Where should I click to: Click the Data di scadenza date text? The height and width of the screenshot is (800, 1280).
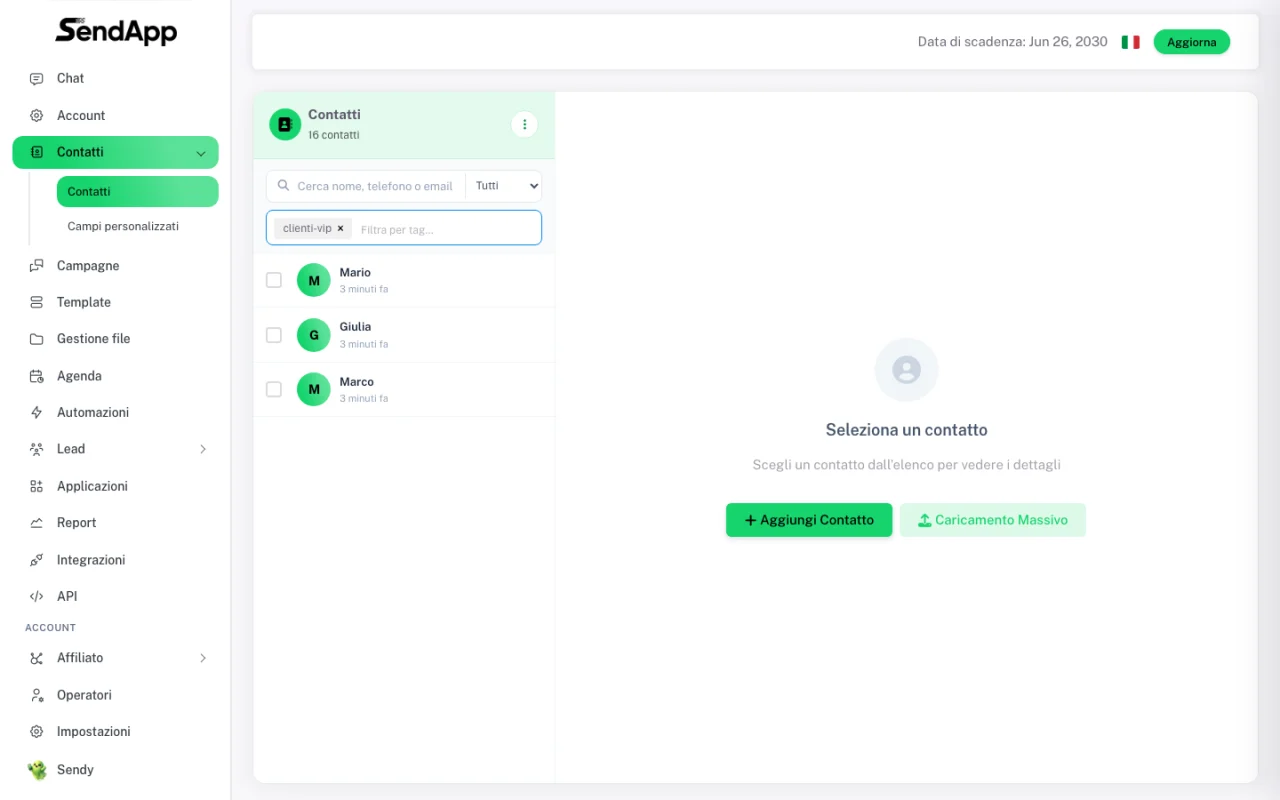pyautogui.click(x=1012, y=42)
